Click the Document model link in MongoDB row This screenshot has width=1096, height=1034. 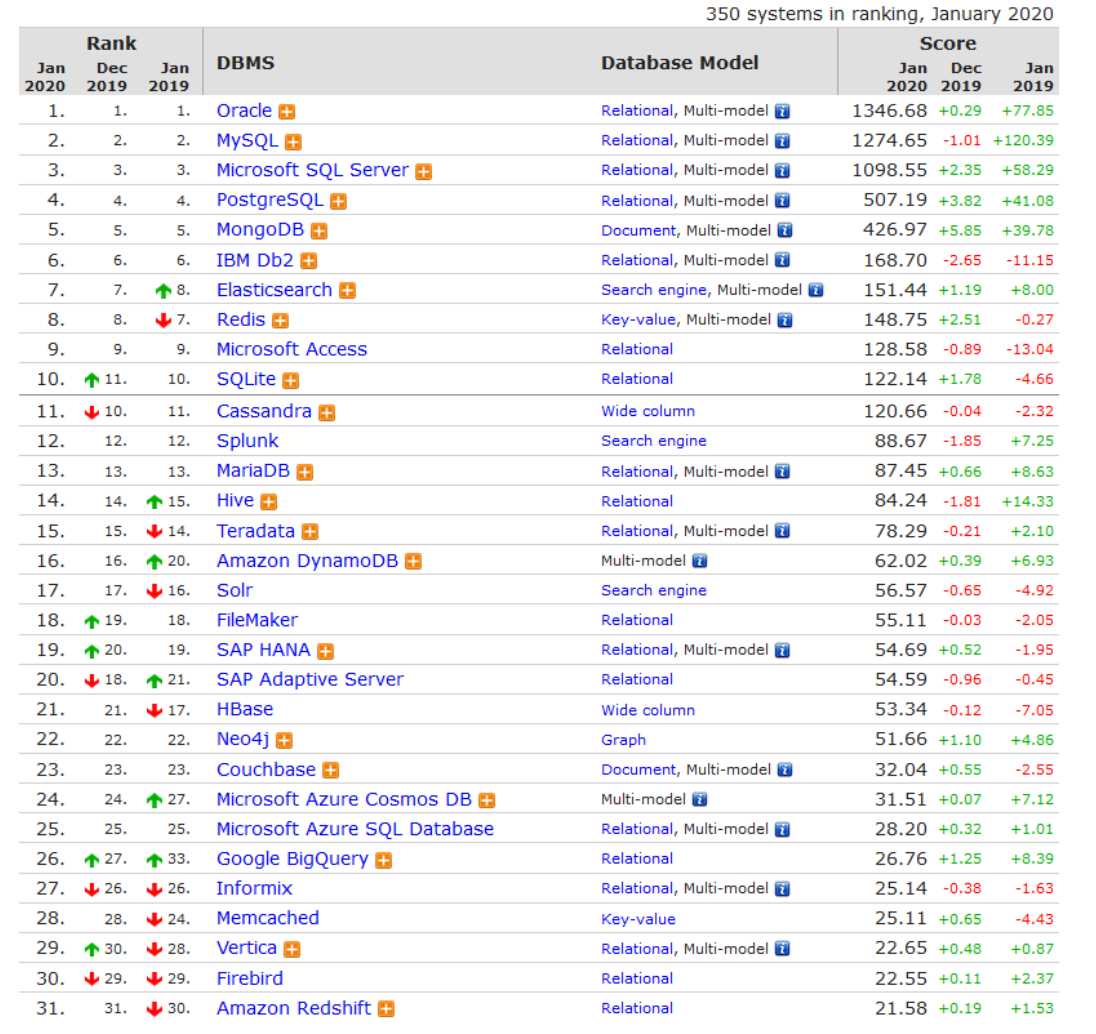(638, 231)
